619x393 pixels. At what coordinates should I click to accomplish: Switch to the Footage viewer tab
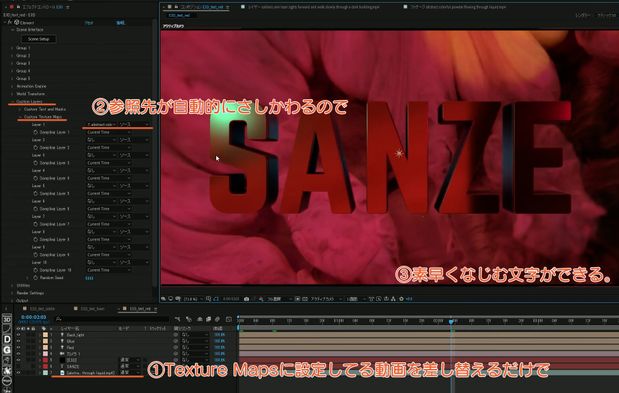(x=454, y=7)
